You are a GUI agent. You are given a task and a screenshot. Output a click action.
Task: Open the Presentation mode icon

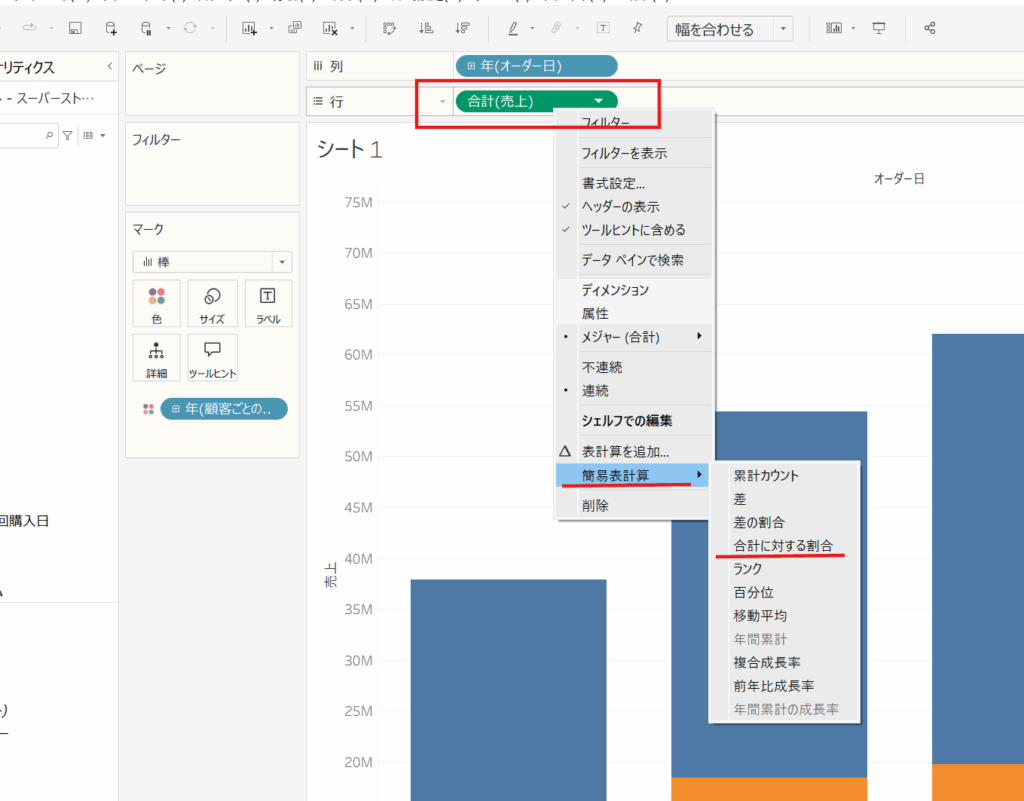879,28
